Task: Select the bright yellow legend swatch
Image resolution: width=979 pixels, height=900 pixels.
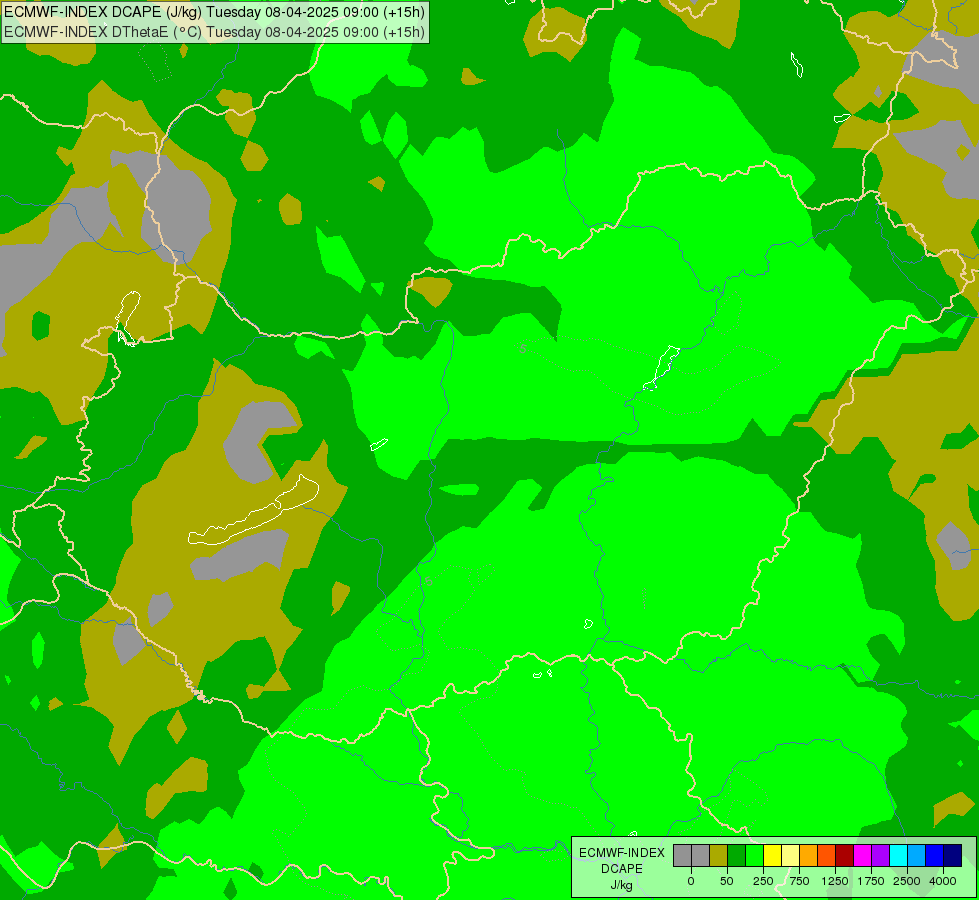Action: [772, 856]
